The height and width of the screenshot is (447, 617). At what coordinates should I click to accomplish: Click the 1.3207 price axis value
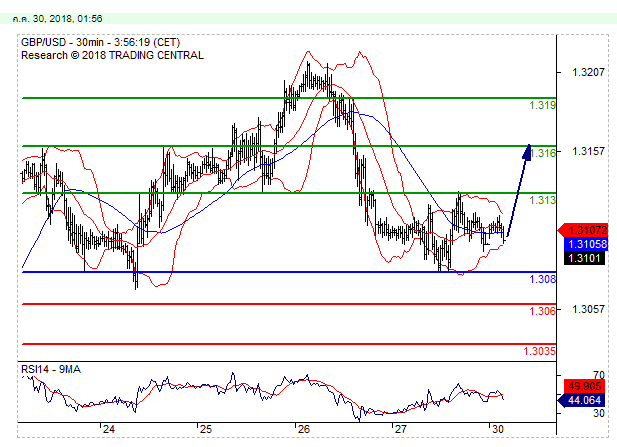pos(588,72)
